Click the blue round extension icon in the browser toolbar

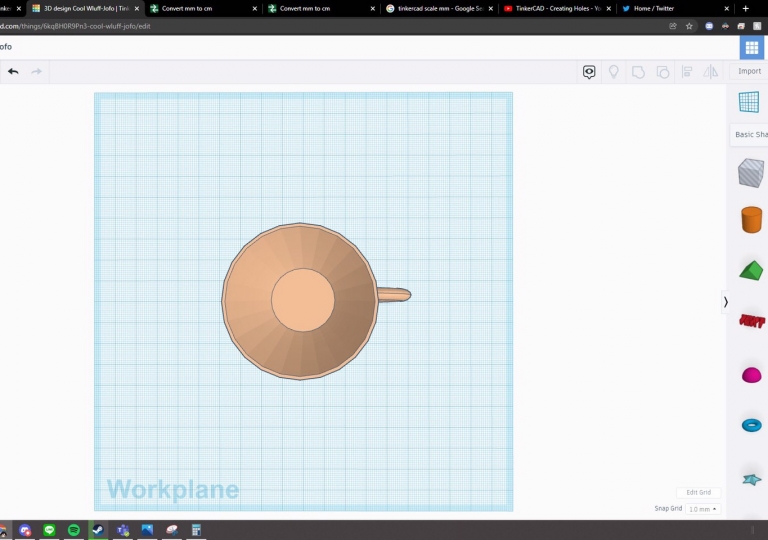click(709, 26)
